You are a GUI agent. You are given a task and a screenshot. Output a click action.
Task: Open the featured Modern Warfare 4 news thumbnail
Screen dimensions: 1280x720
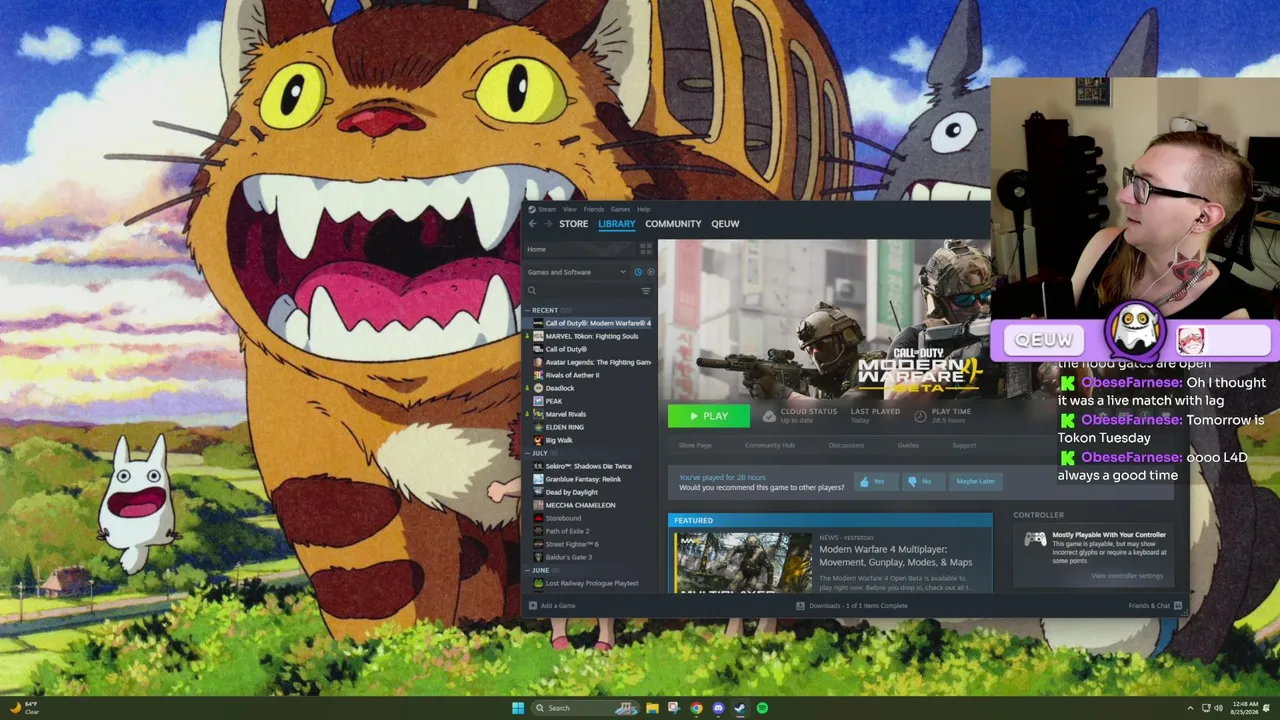744,561
